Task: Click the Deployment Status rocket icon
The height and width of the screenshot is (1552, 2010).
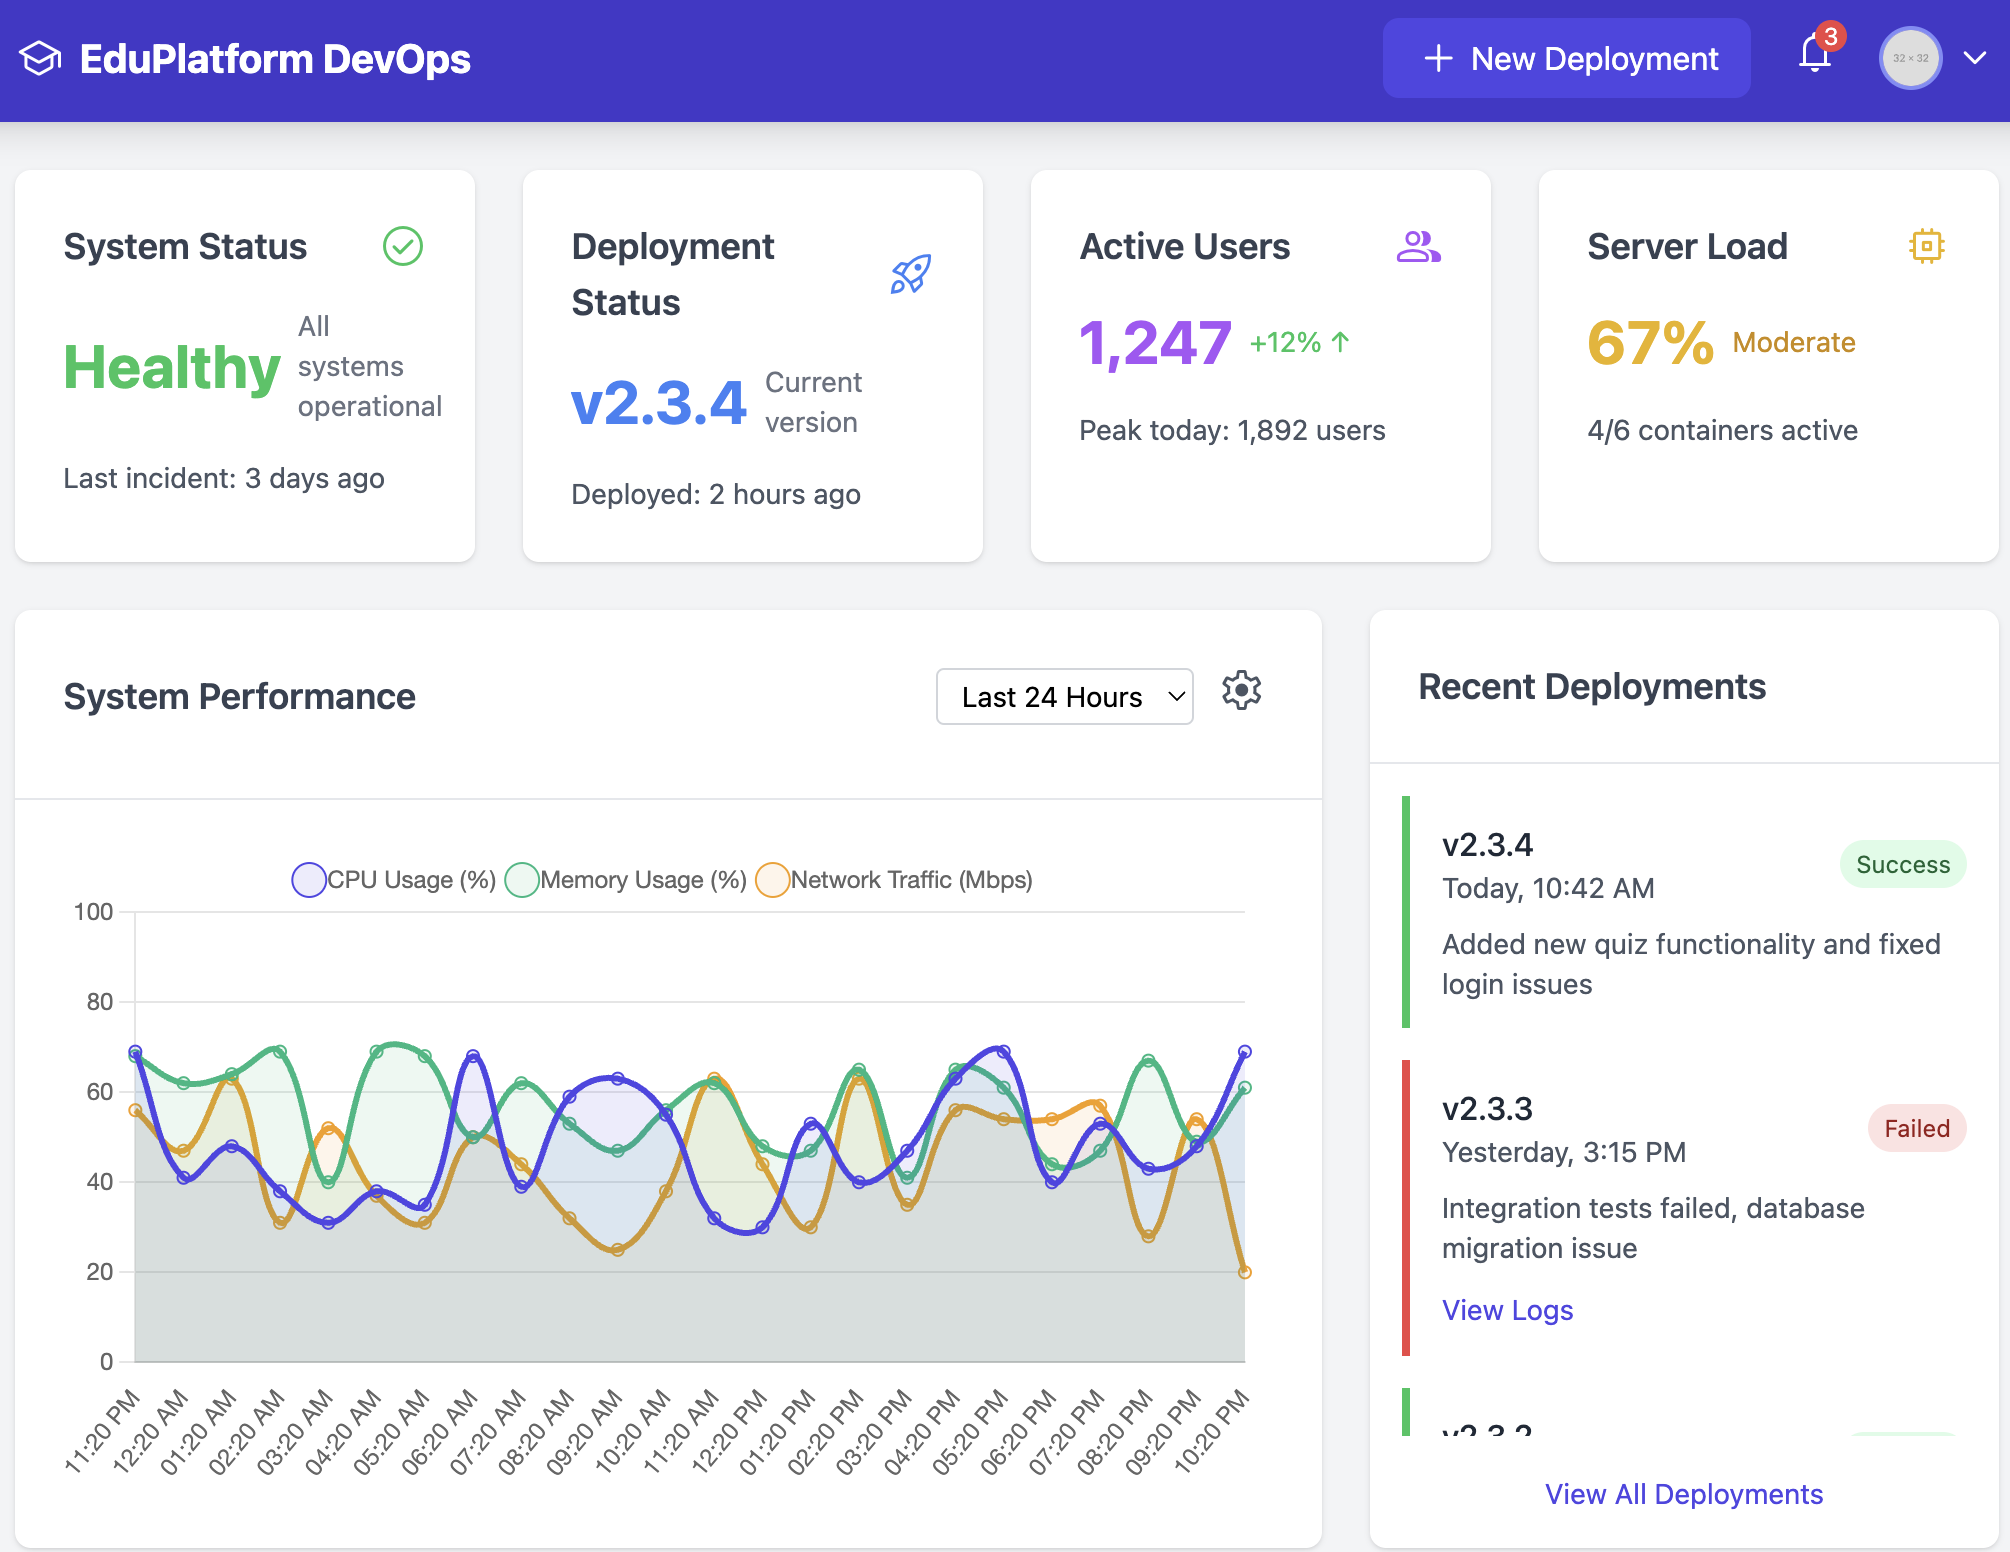Action: (911, 274)
